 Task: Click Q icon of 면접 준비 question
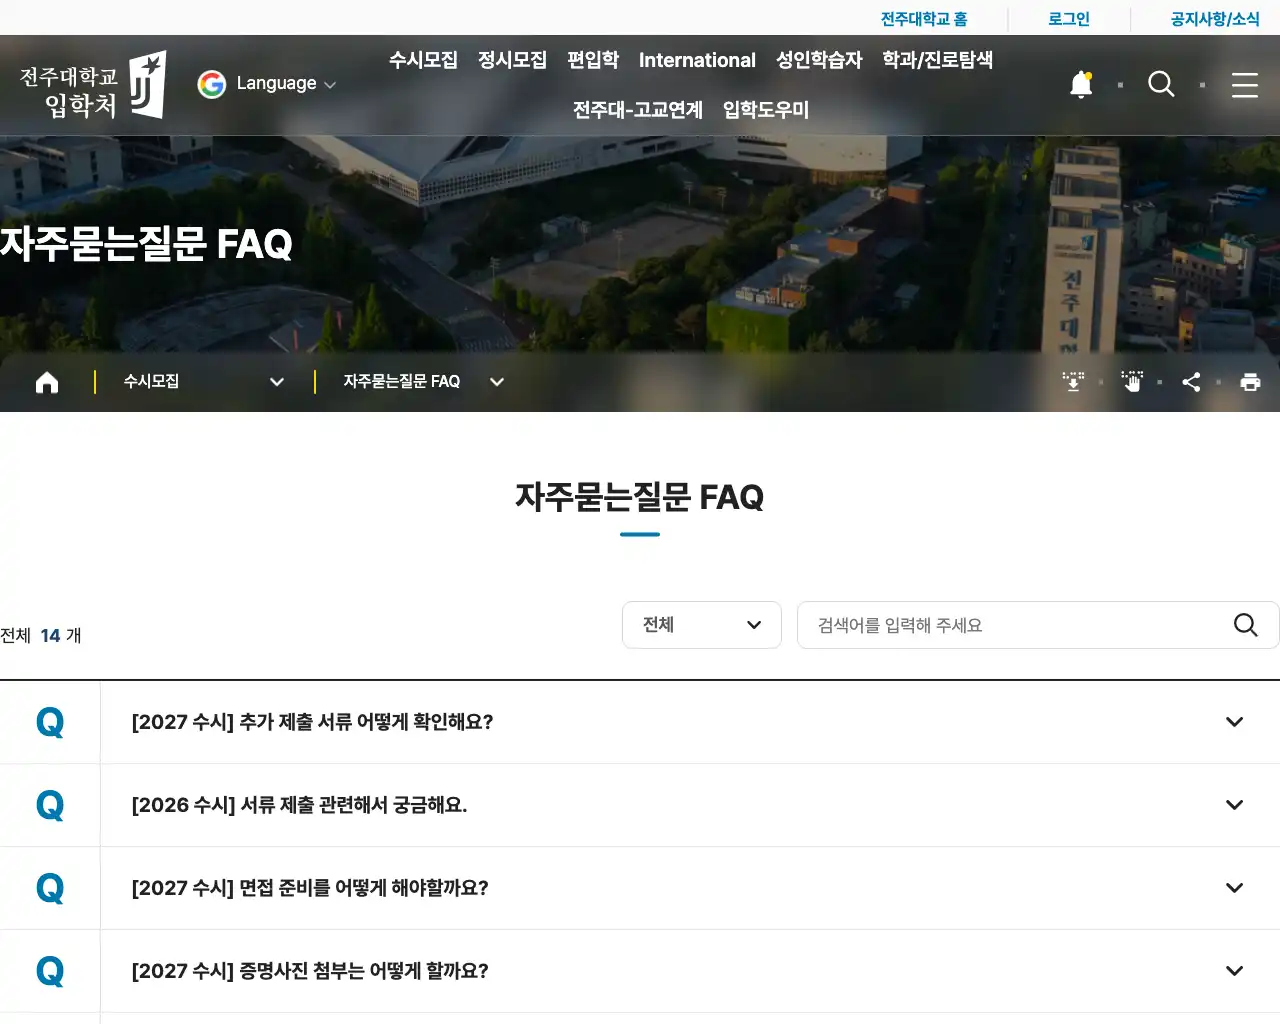coord(50,888)
